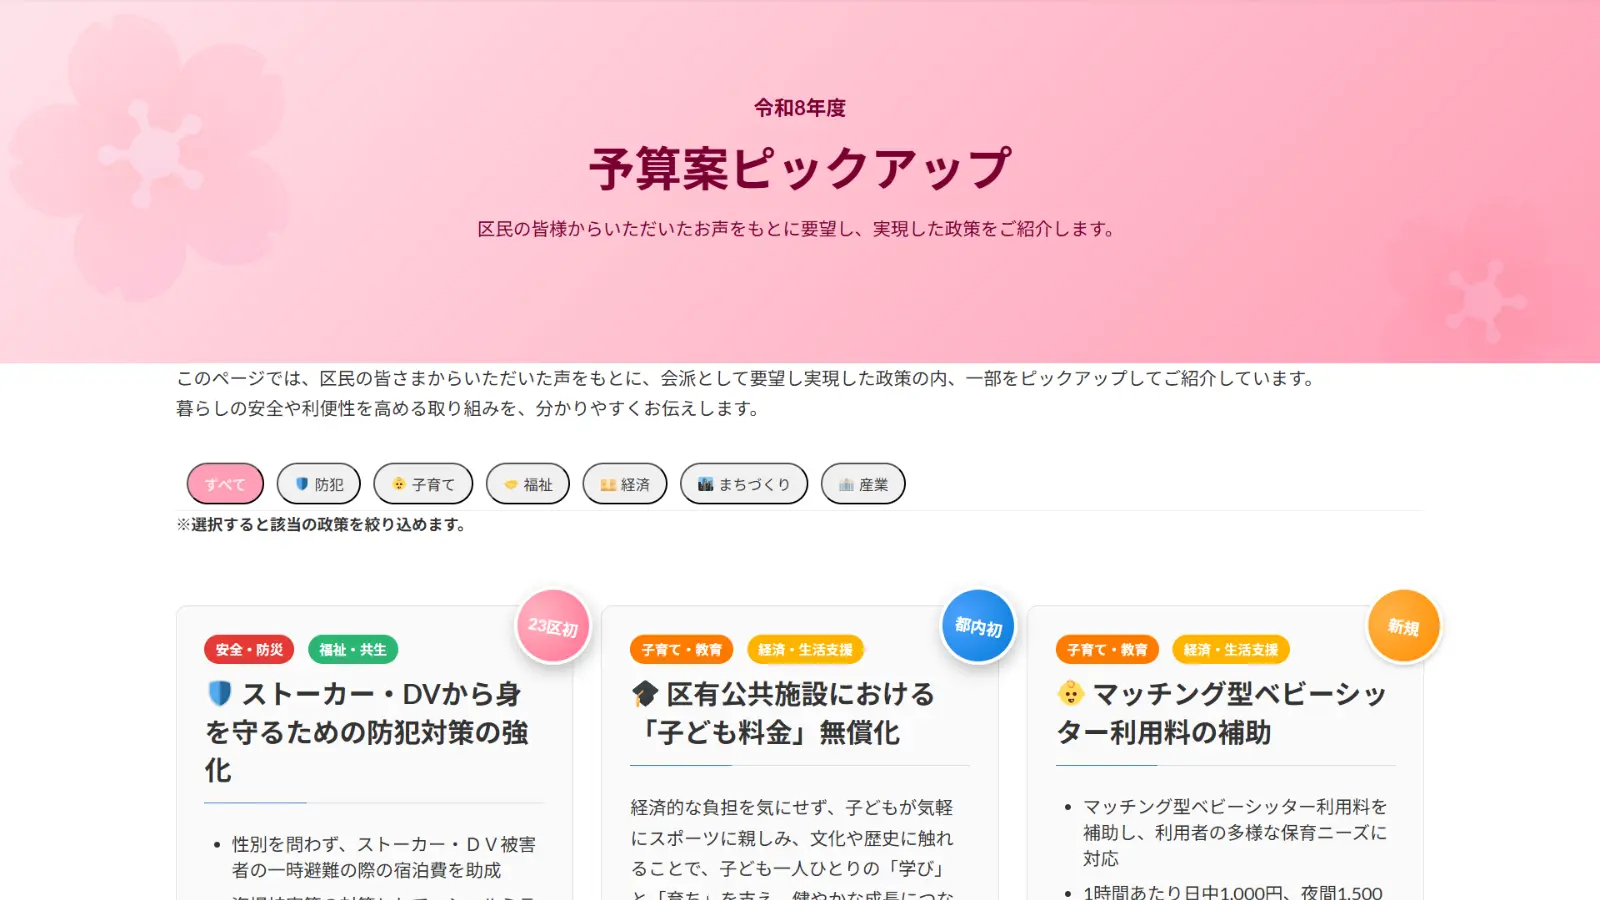
Task: Open the 「子ども料金」無償化 card title
Action: (x=783, y=713)
